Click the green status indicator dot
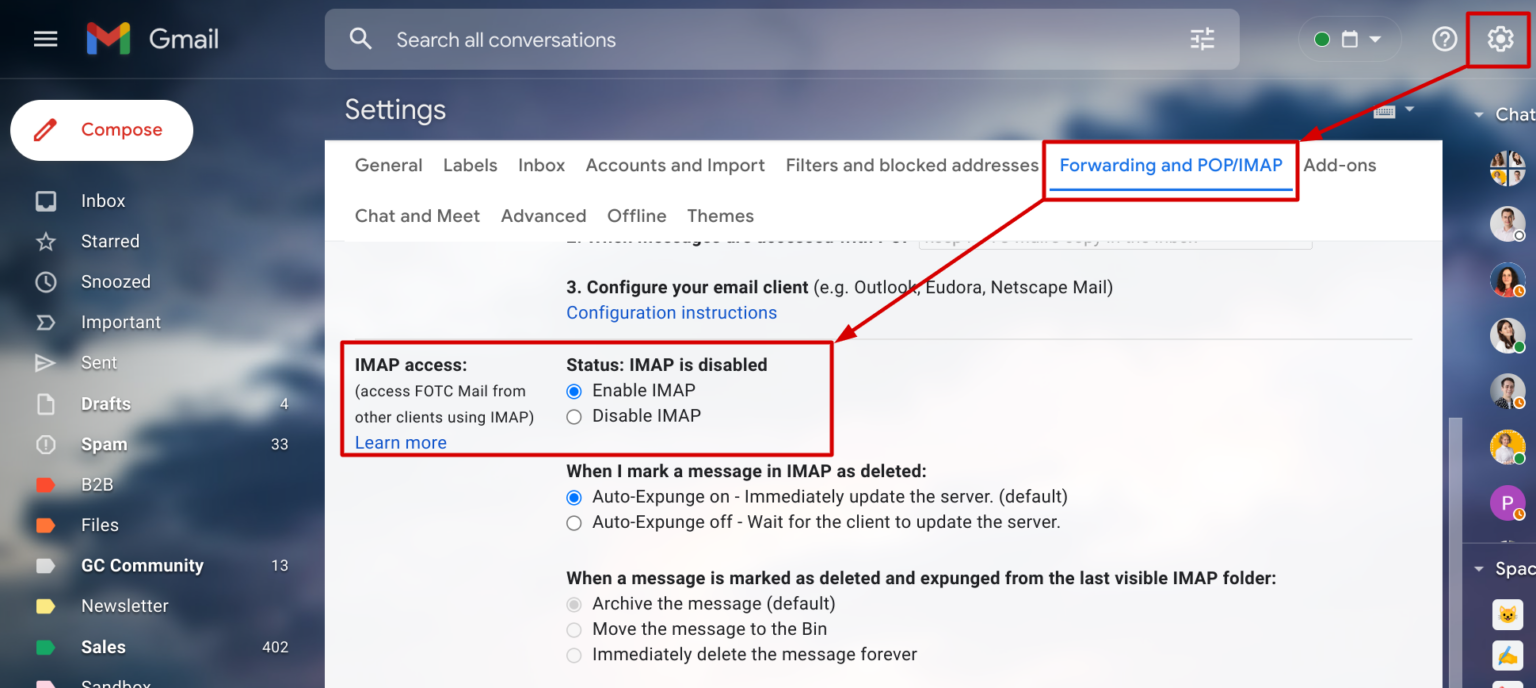 tap(1322, 39)
